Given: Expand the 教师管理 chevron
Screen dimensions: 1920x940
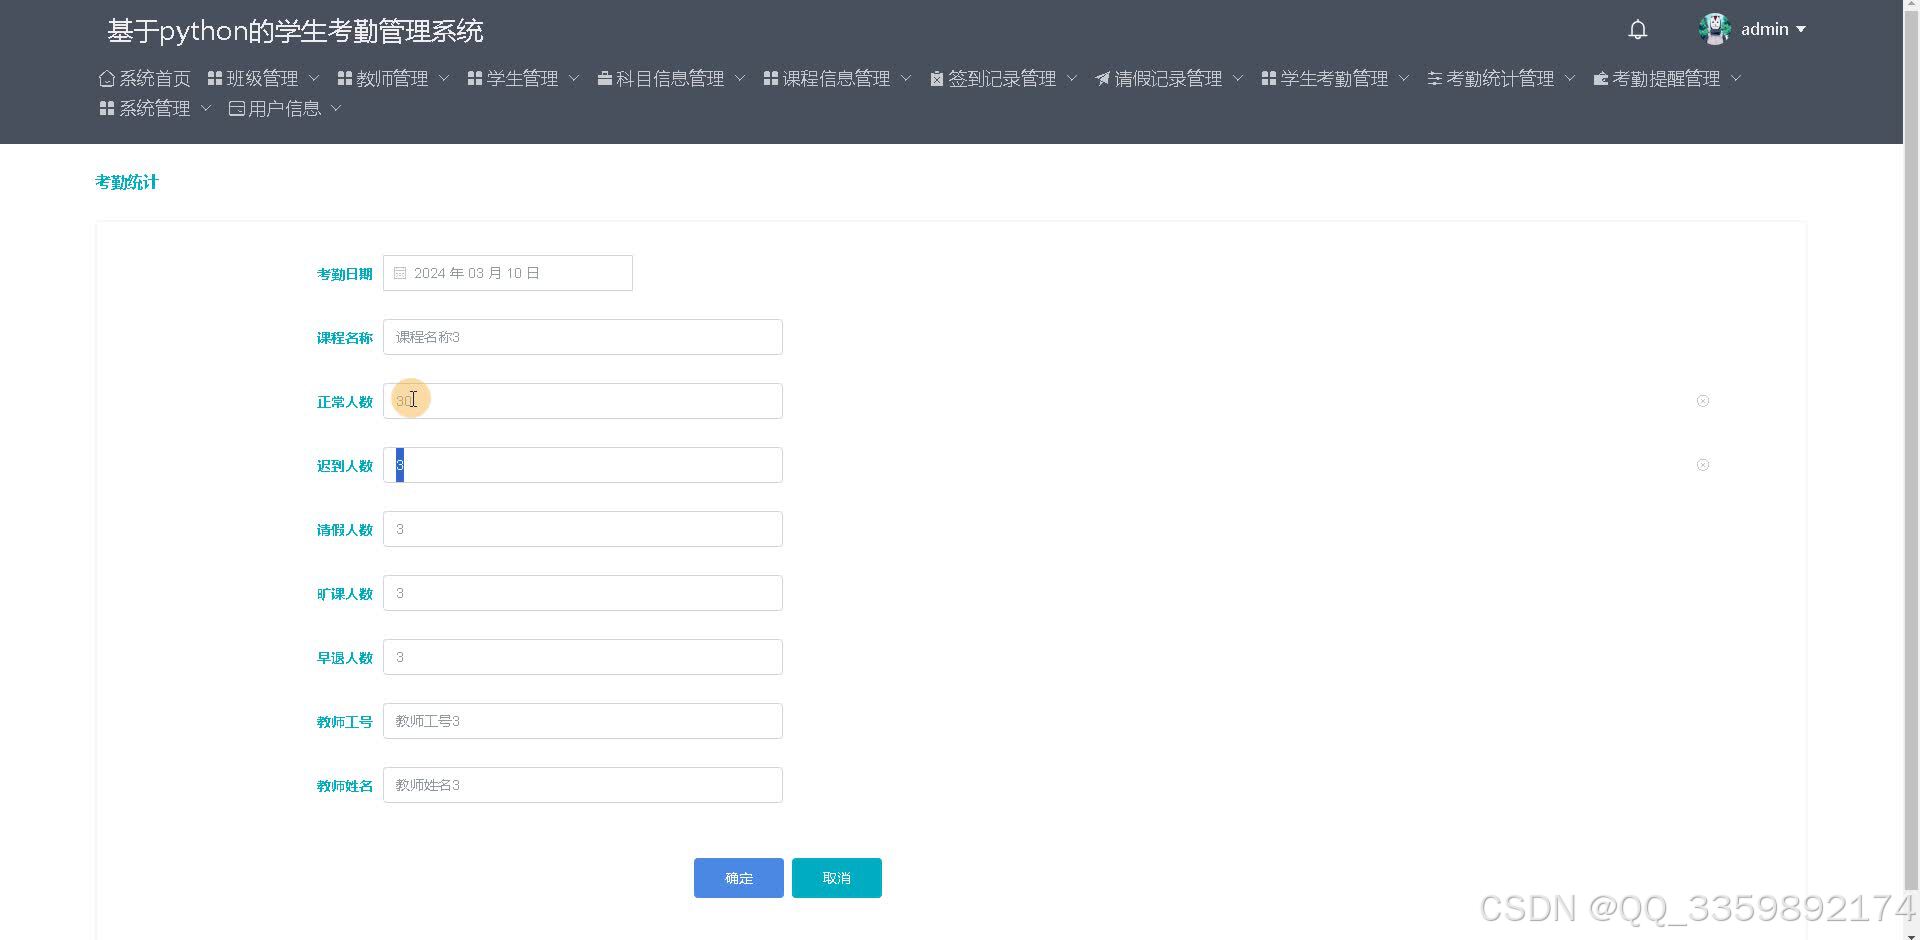Looking at the screenshot, I should 444,78.
